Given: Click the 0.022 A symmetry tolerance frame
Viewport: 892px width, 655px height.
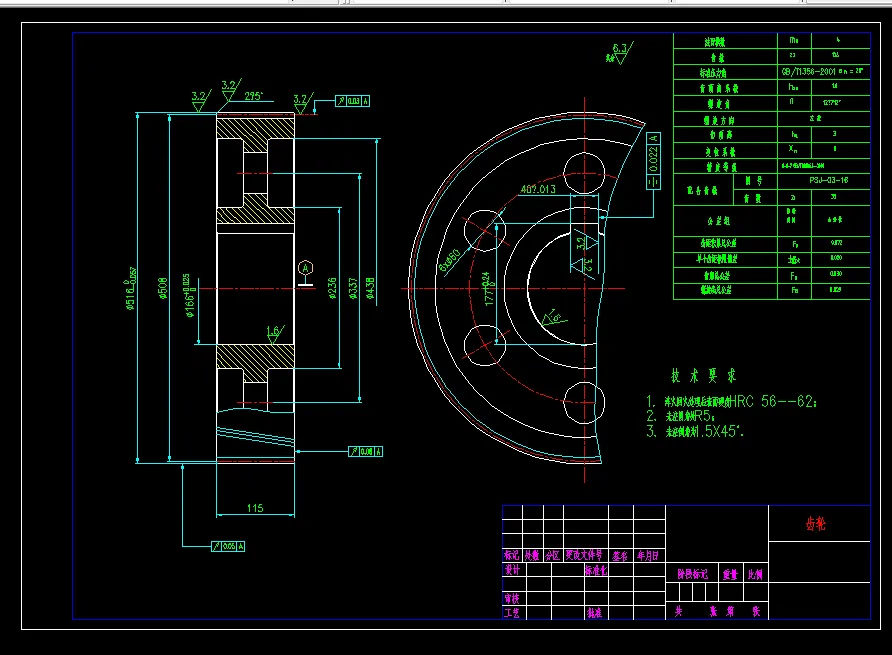Looking at the screenshot, I should click(653, 161).
